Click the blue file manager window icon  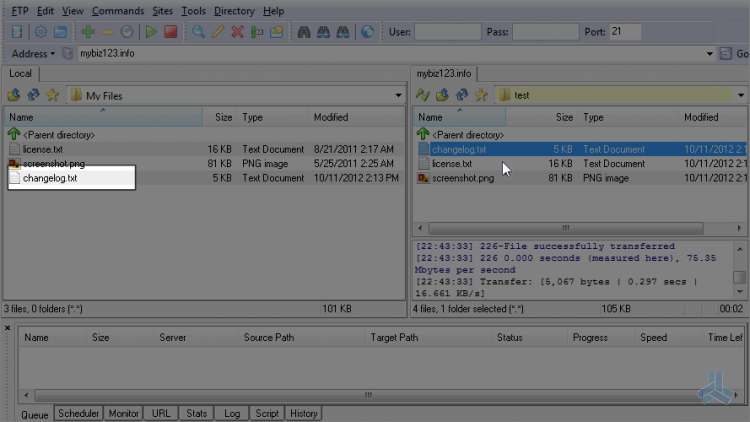point(60,32)
